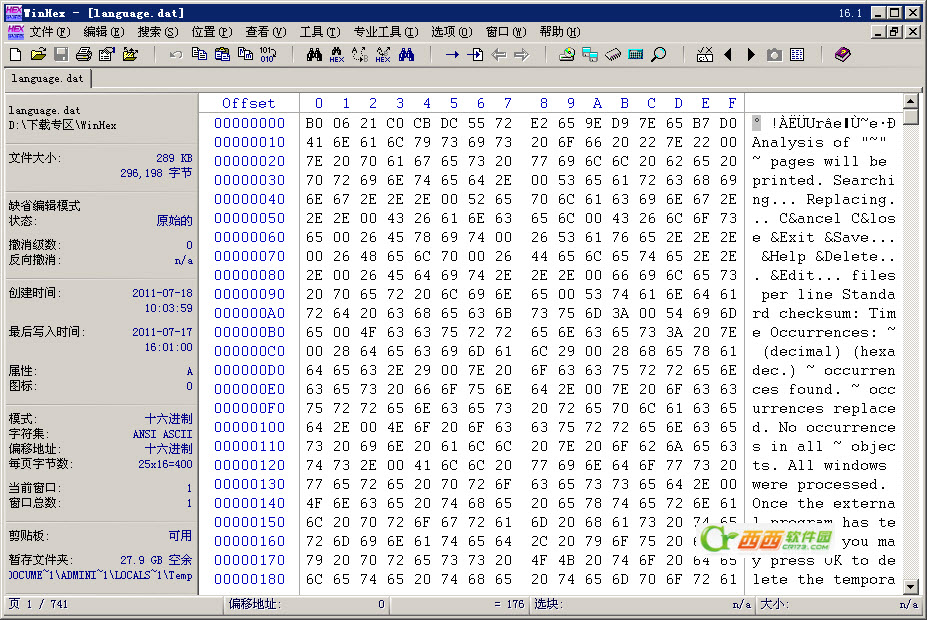Click the Save floppy disk icon
The width and height of the screenshot is (927, 620).
point(61,55)
